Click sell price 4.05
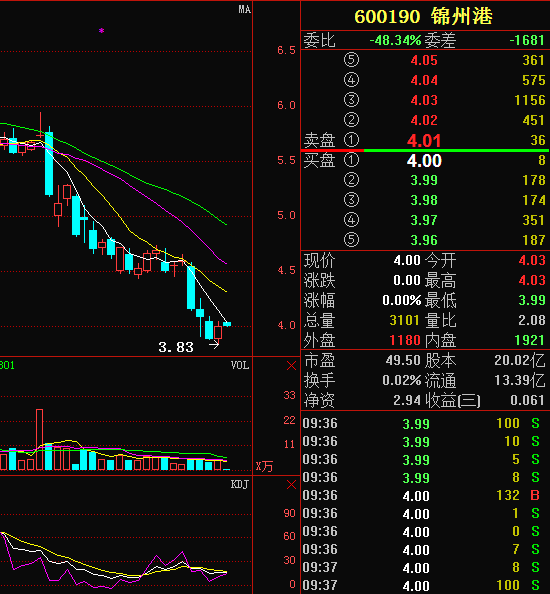The height and width of the screenshot is (594, 550). pyautogui.click(x=424, y=60)
